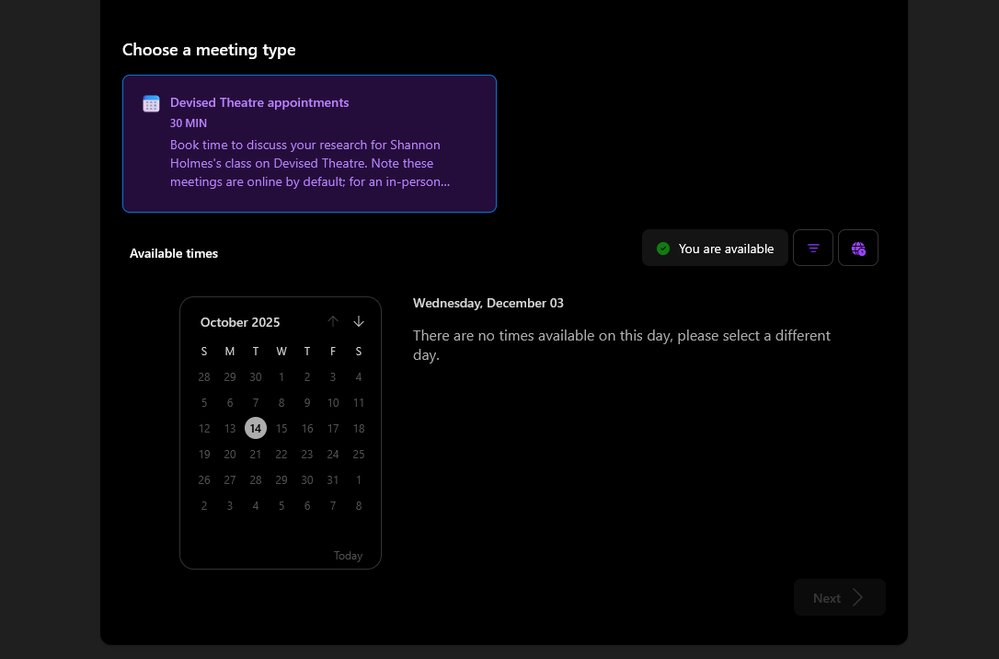
Task: Click the green check availability icon
Action: 663,249
